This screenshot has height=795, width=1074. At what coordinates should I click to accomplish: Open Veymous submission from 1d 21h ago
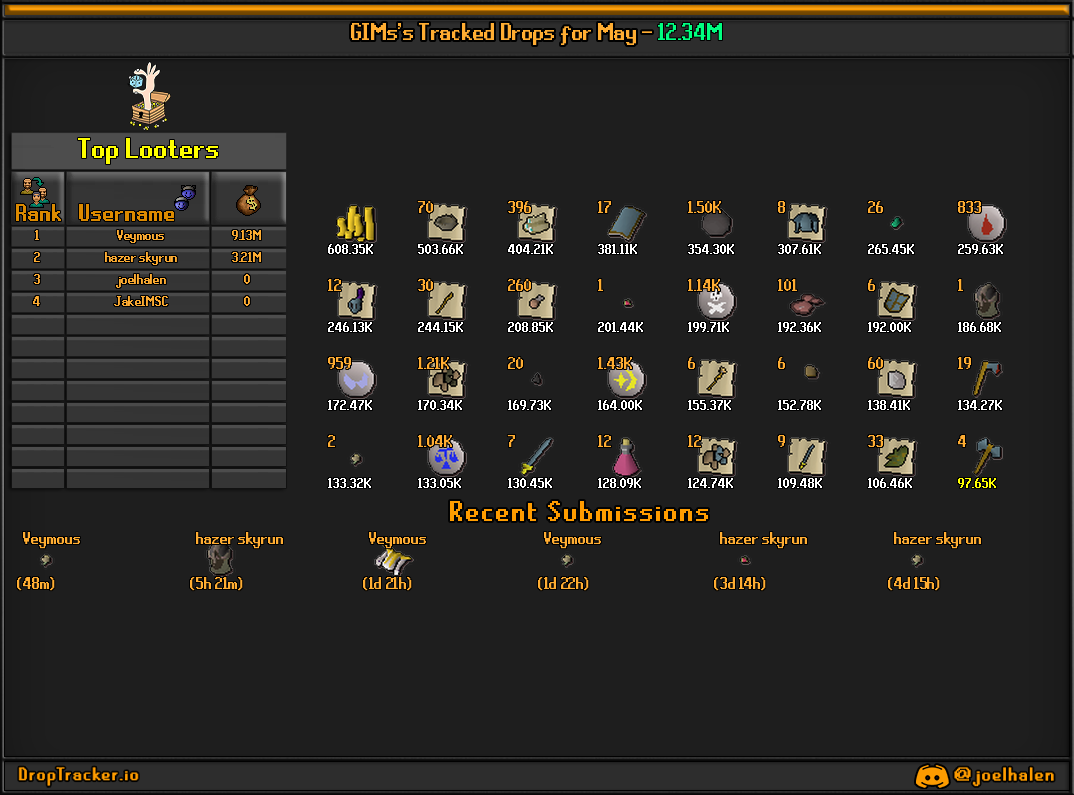394,561
